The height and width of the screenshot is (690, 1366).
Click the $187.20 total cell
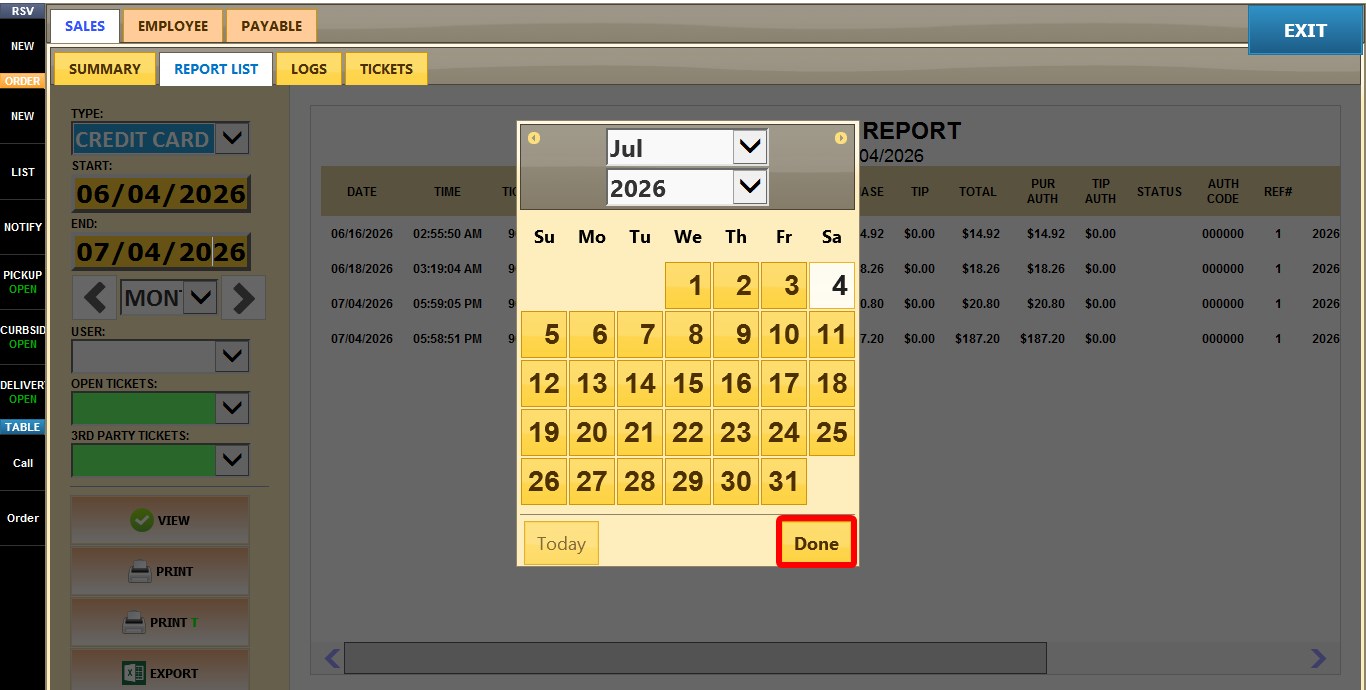977,339
